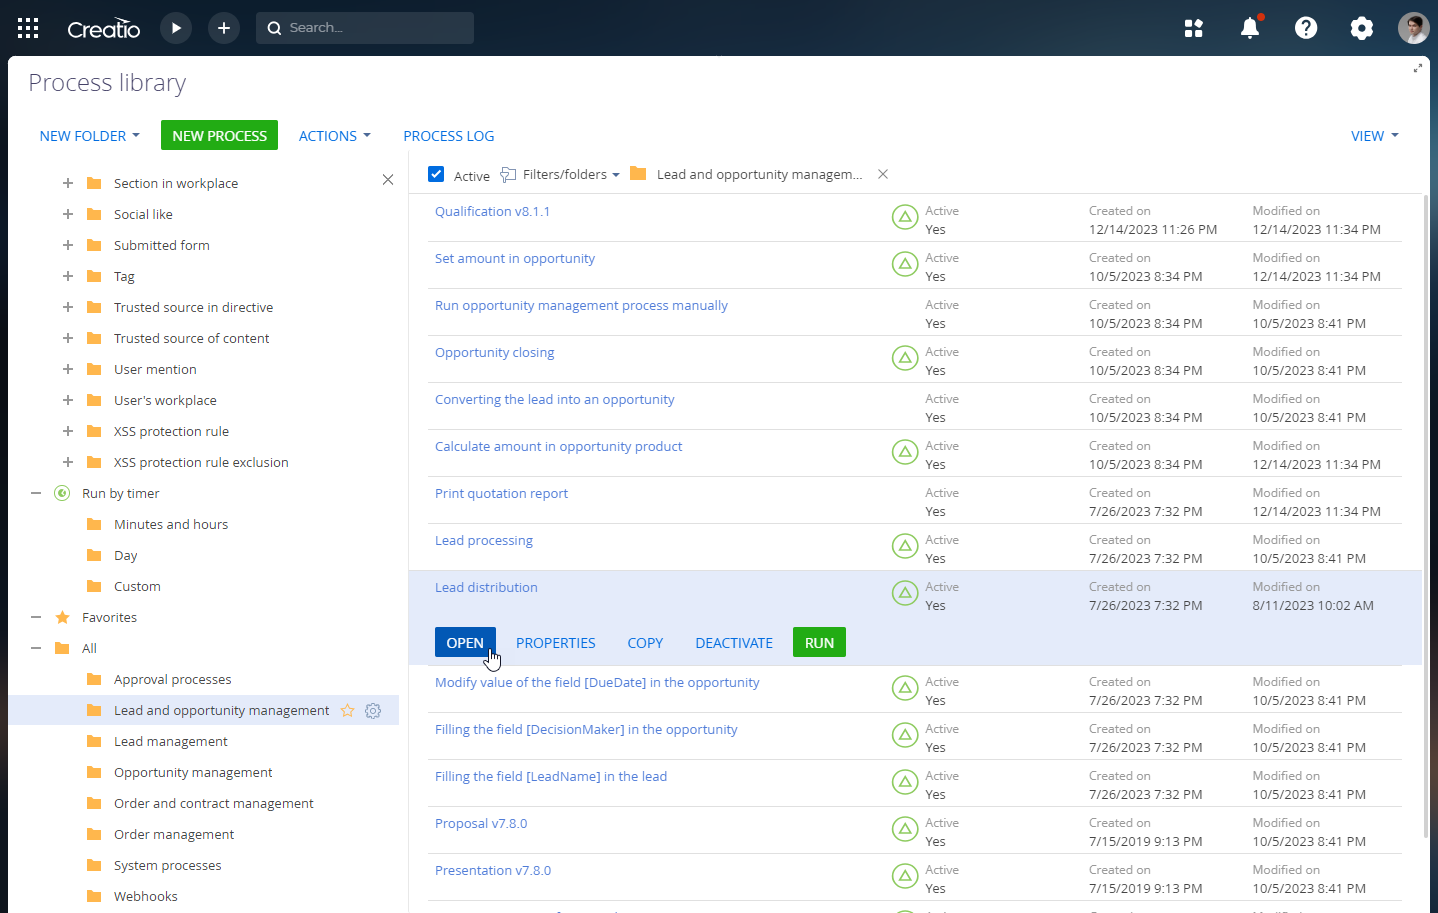The width and height of the screenshot is (1438, 913).
Task: Open the Qualification v8.1.1 process link
Action: pos(492,211)
